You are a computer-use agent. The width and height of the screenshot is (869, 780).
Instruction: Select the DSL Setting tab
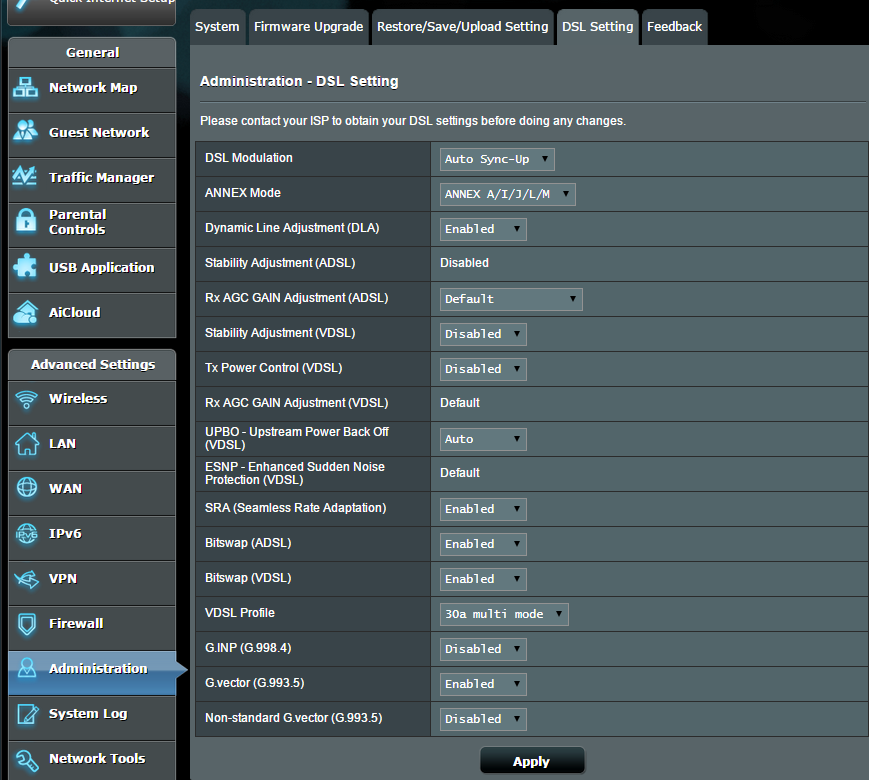pyautogui.click(x=597, y=27)
